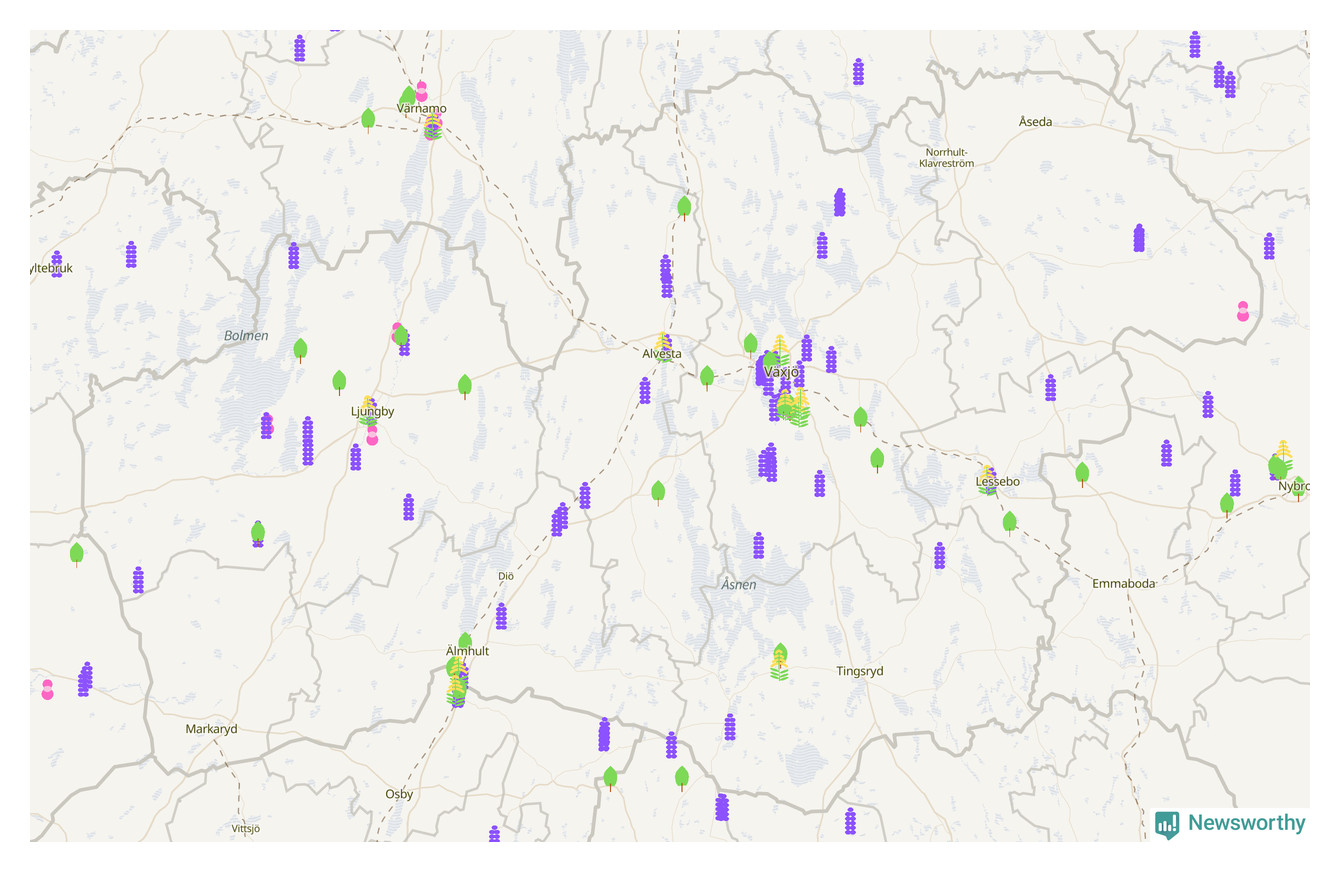The width and height of the screenshot is (1340, 872).
Task: Click the Lessebo town label
Action: pyautogui.click(x=998, y=482)
